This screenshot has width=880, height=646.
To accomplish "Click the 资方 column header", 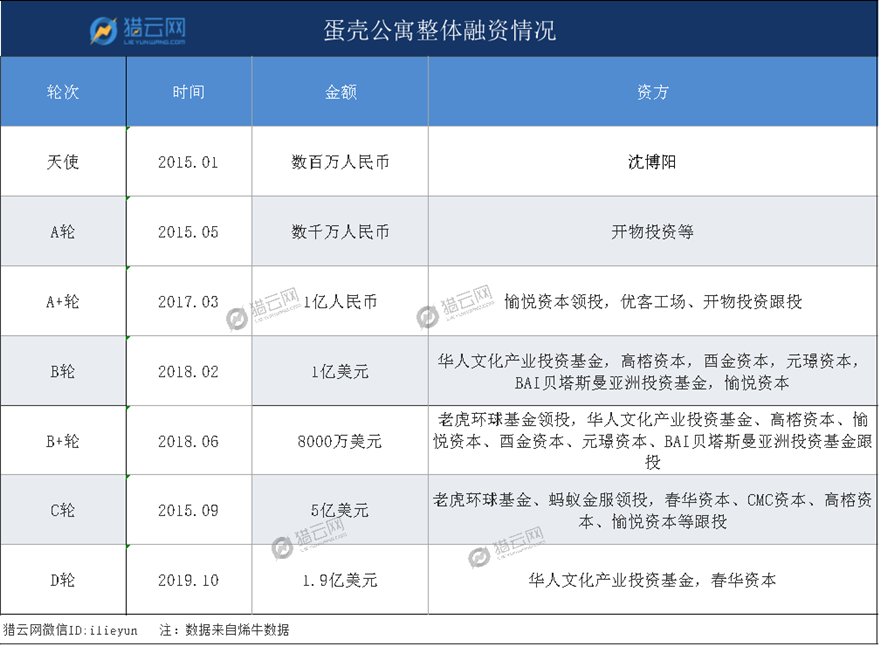I will pos(653,91).
